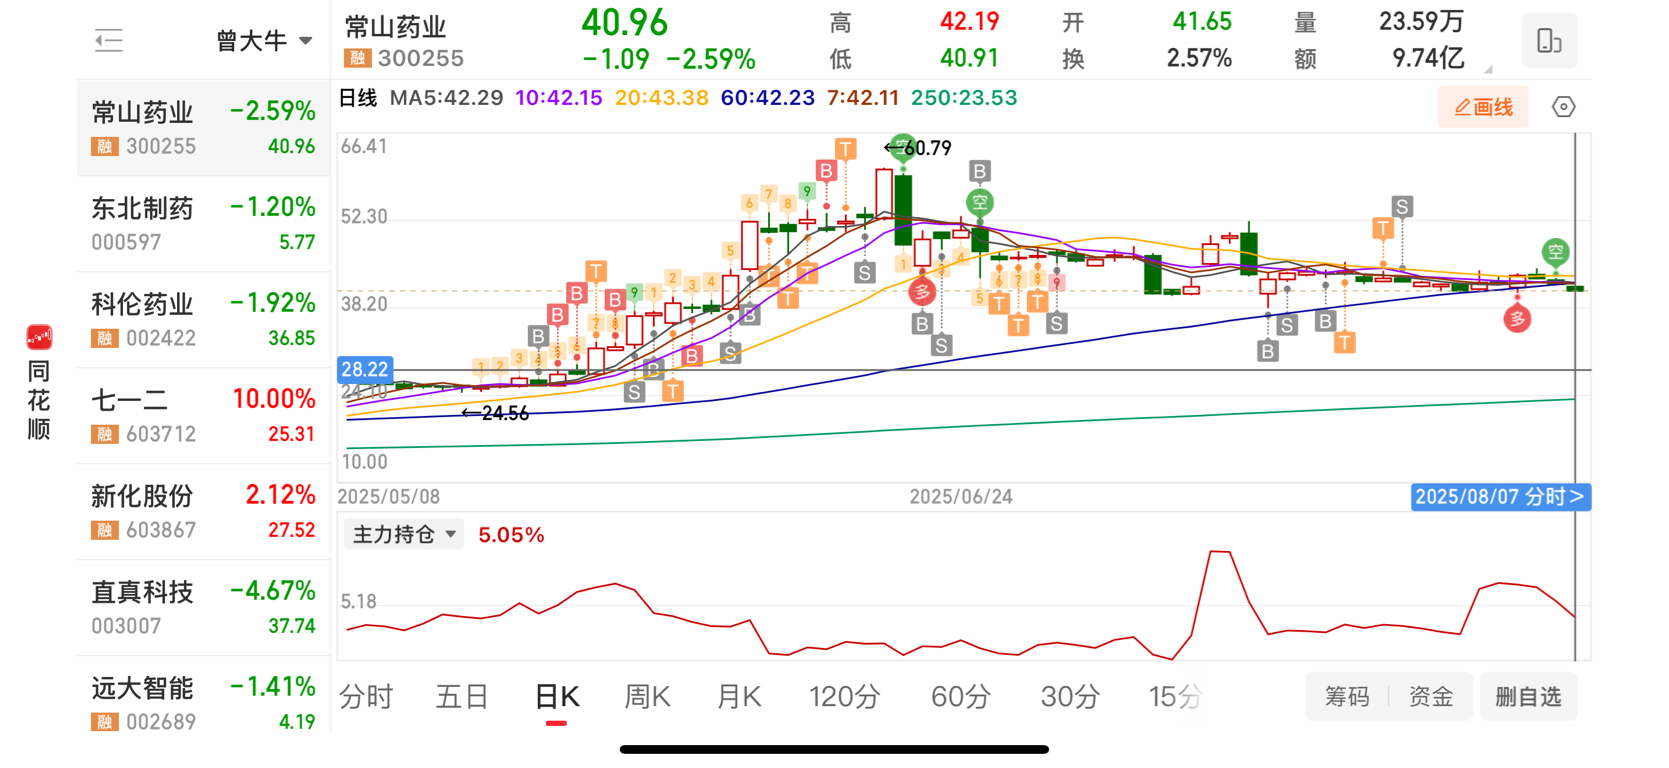Screen dimensions: 1669x768
Task: Tap the 融 margin badge under 常山药业 title
Action: pyautogui.click(x=357, y=59)
